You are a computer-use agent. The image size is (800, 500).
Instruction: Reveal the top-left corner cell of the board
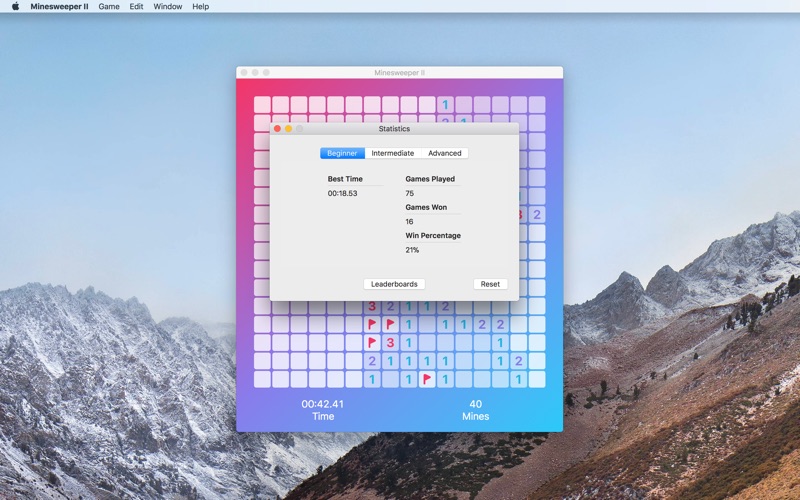262,105
